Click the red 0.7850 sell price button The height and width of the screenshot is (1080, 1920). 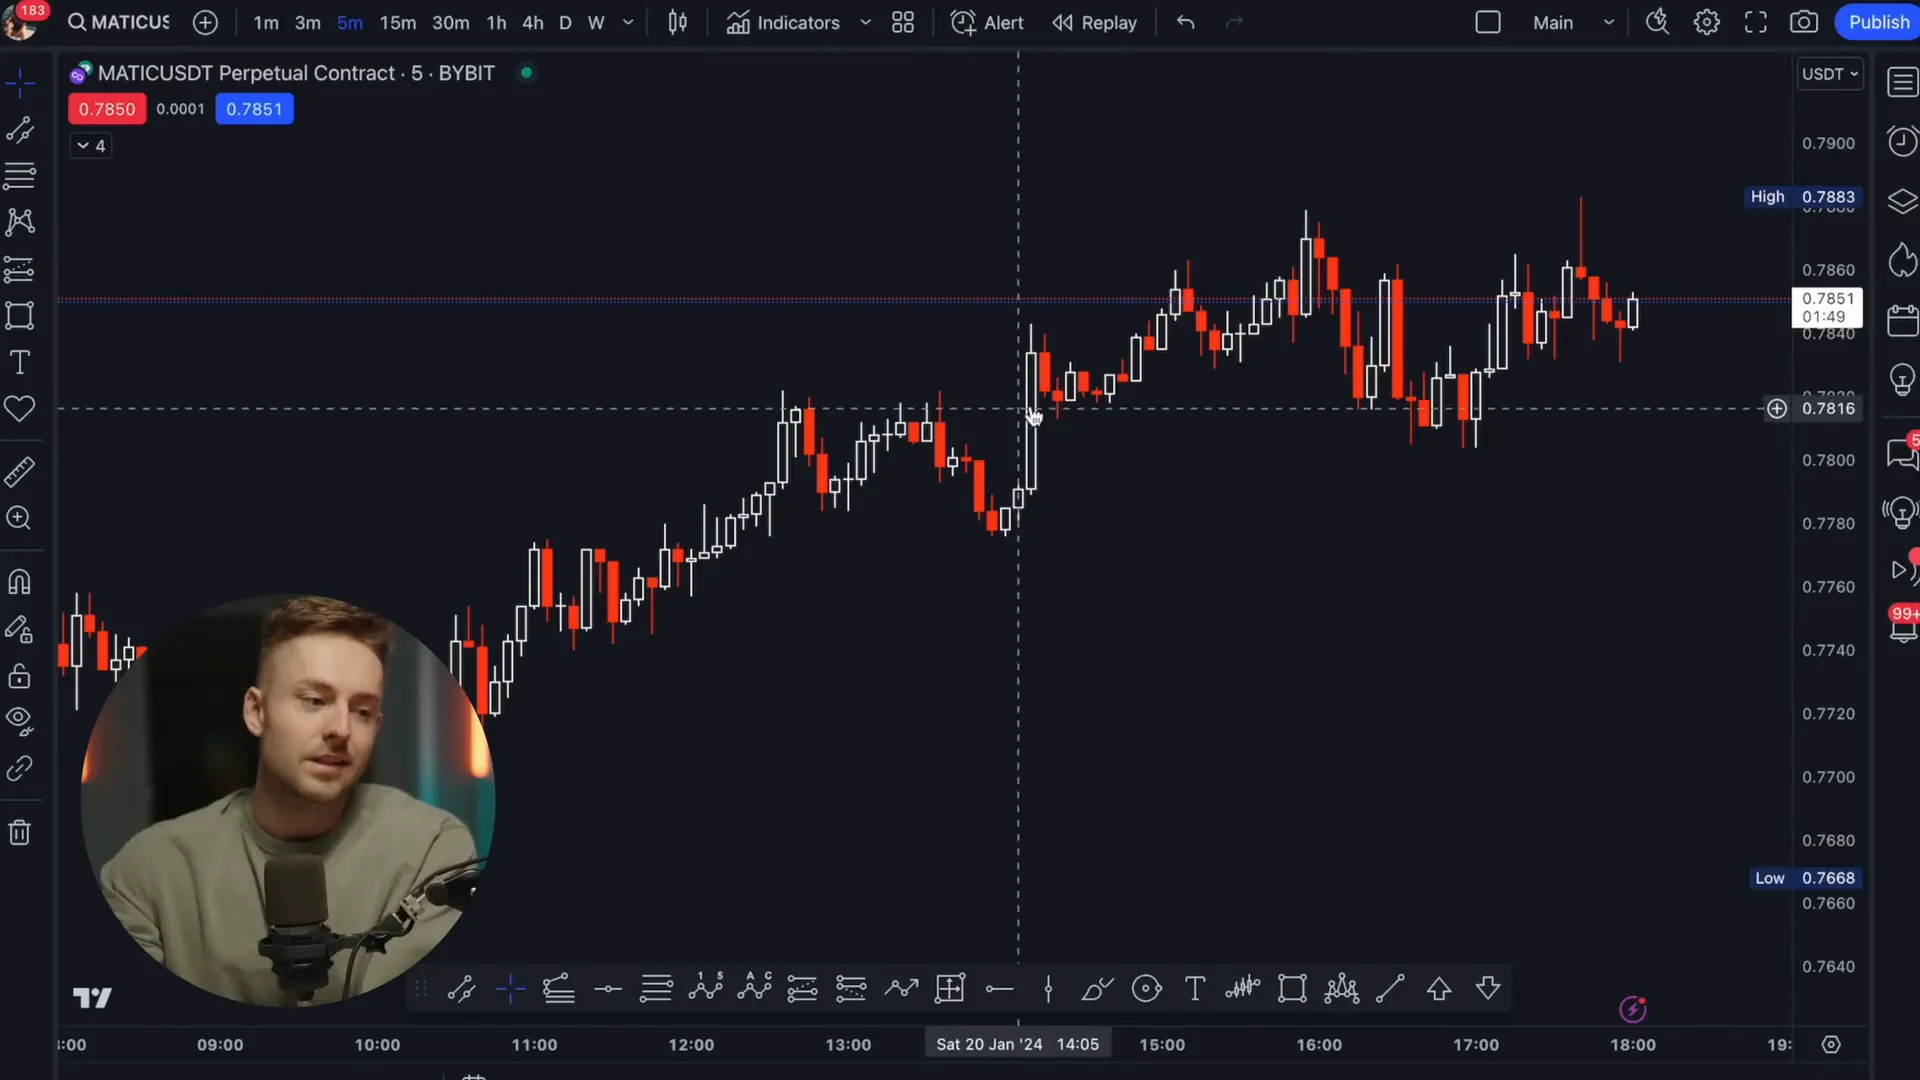107,109
